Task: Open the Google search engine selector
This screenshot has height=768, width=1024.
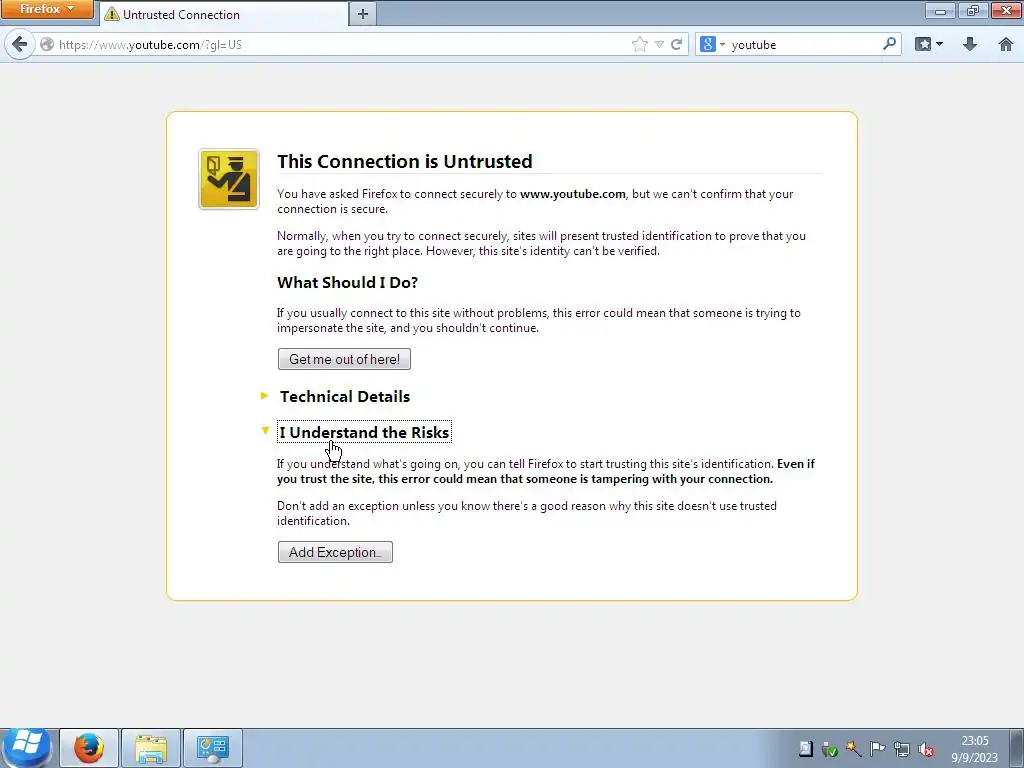Action: click(x=712, y=44)
